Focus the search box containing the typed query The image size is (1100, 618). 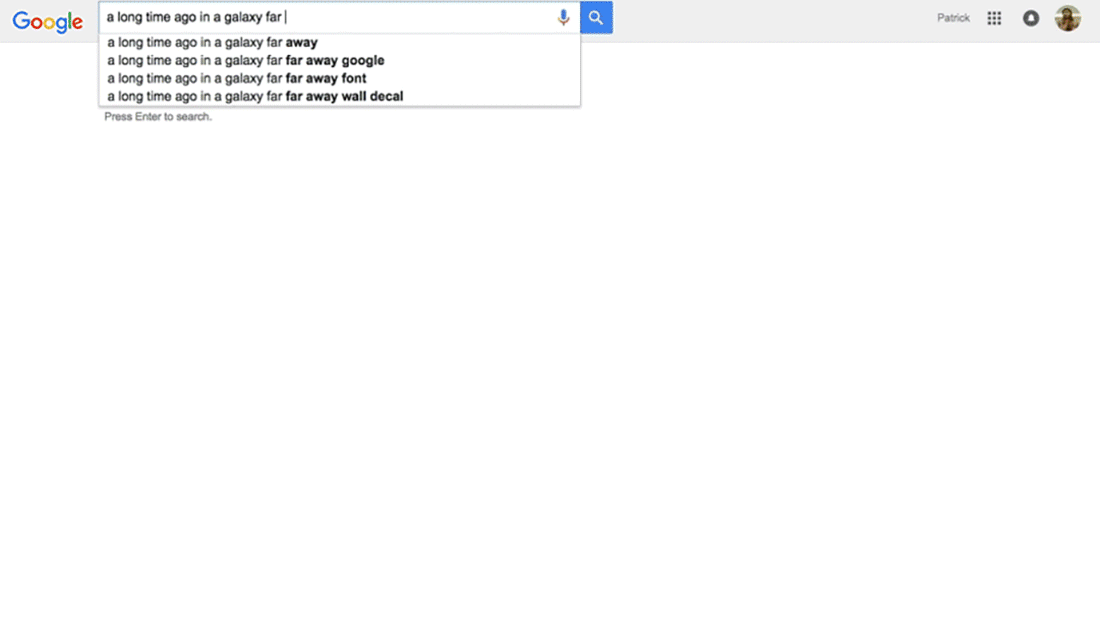[326, 18]
